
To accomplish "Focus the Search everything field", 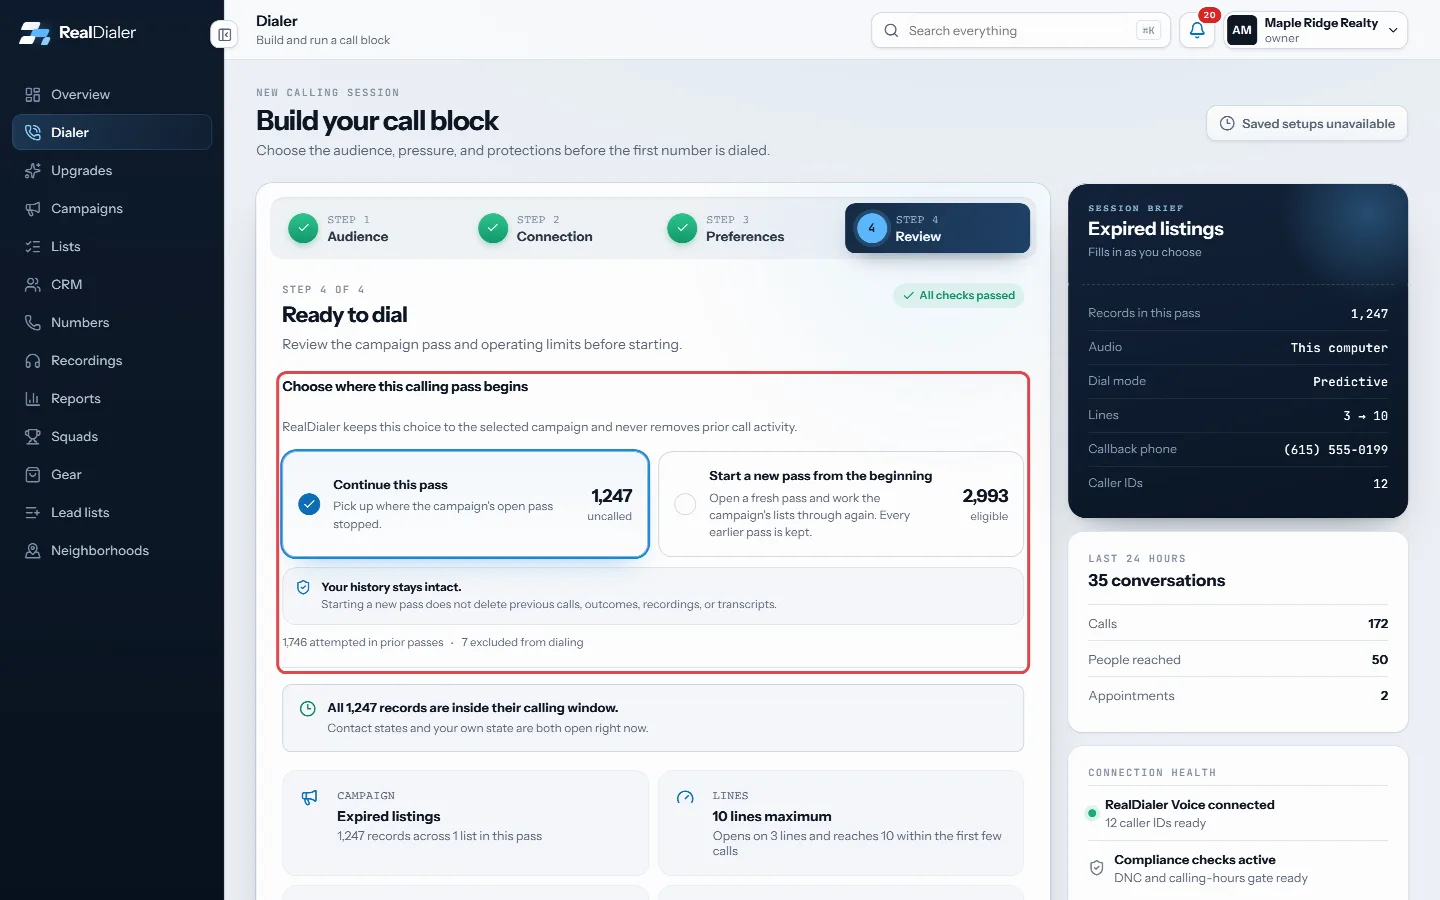I will coord(1021,31).
